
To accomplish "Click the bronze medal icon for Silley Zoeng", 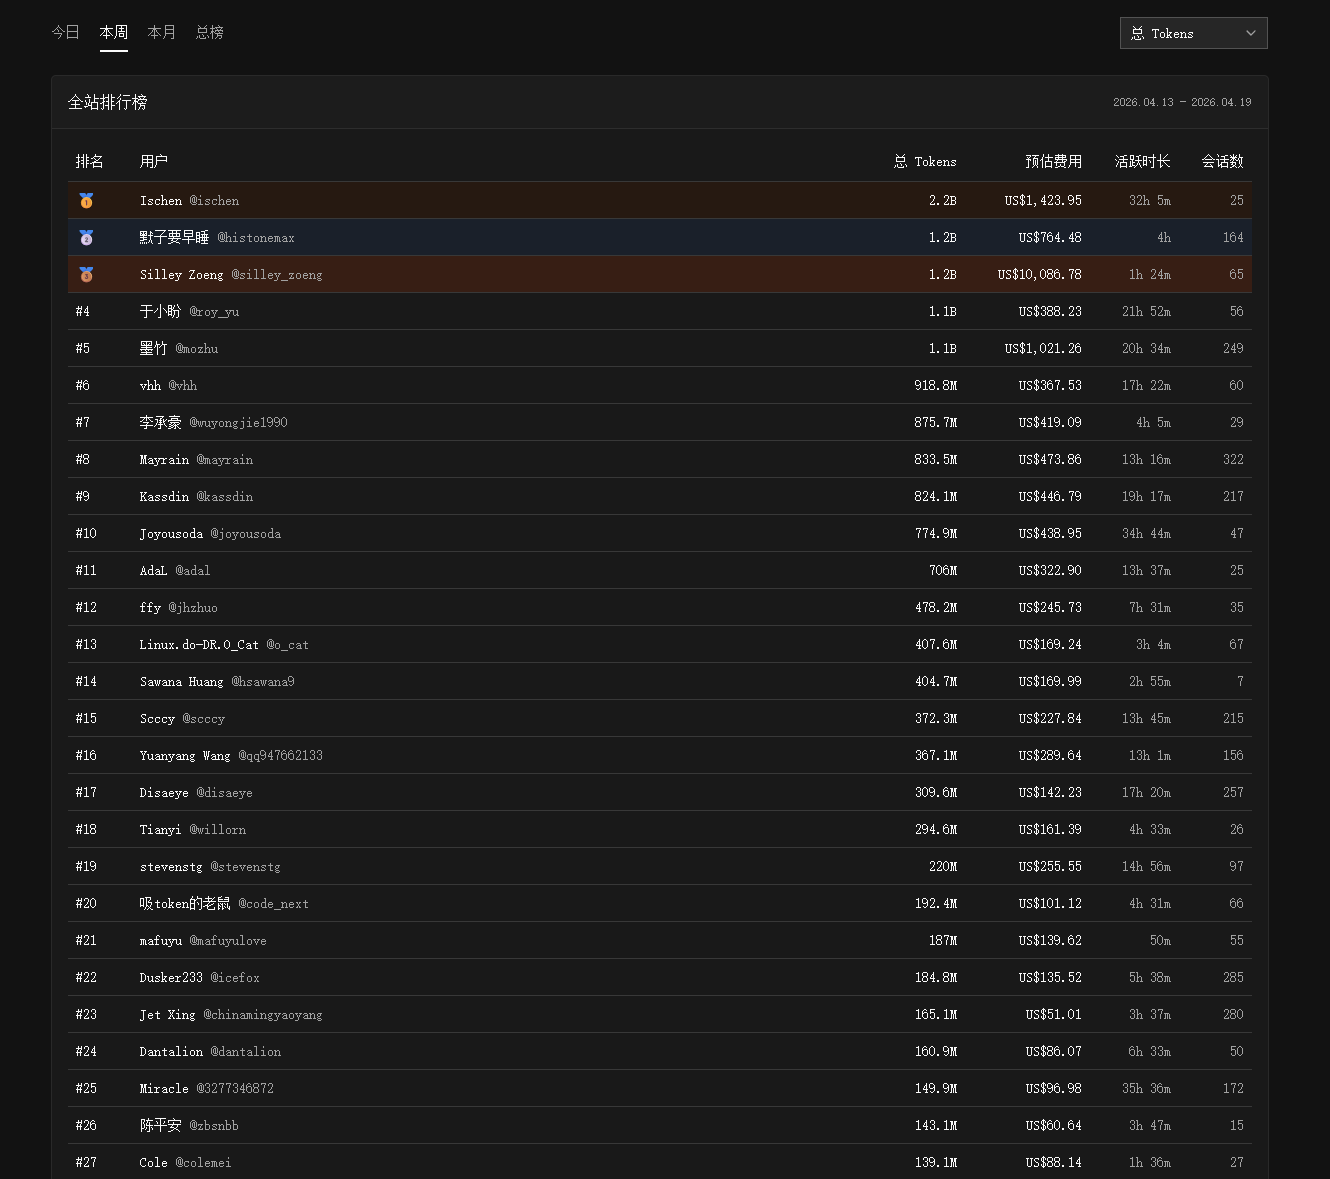I will click(x=86, y=275).
